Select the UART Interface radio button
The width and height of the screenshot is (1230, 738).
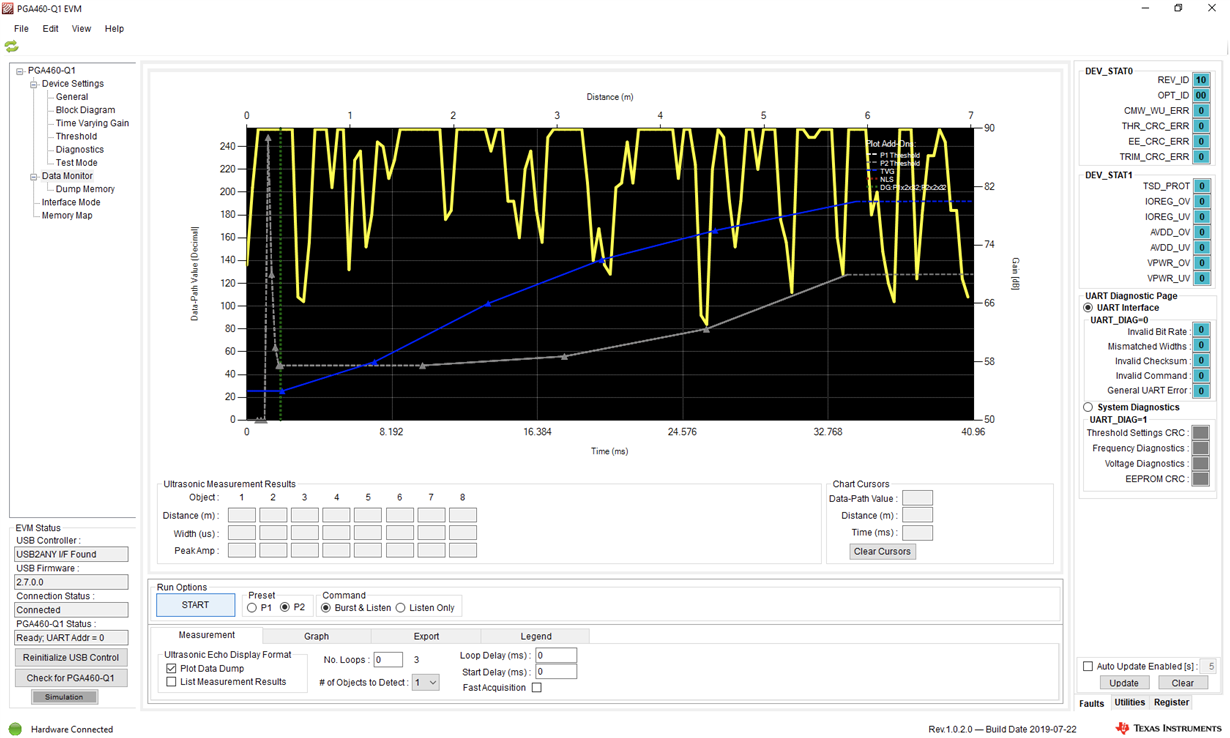pos(1088,308)
